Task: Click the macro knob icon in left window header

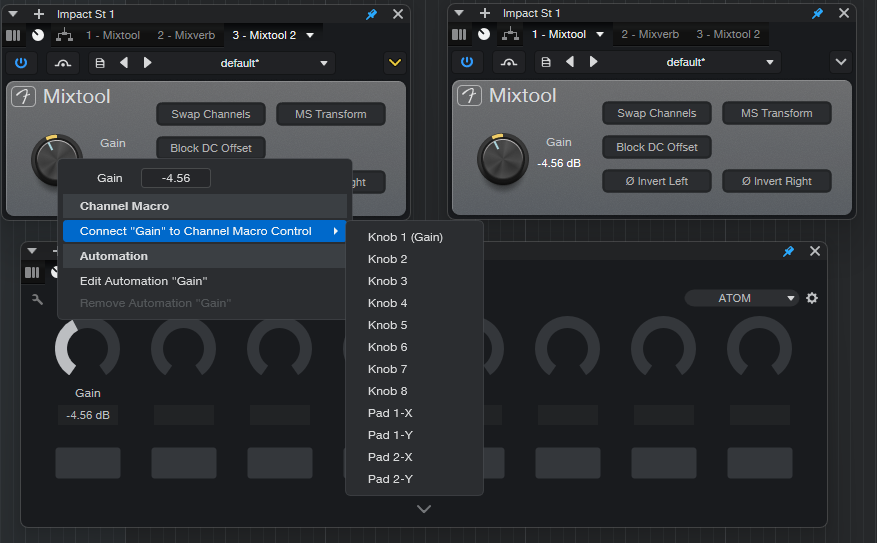Action: (x=38, y=35)
